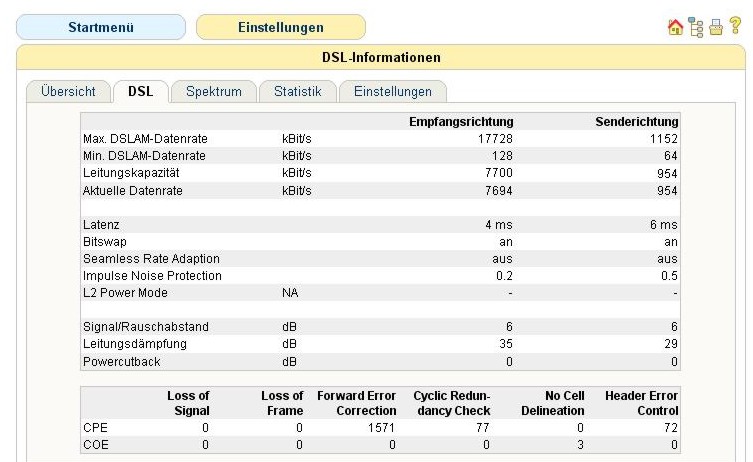Click the Empfangsrichtung column header
The image size is (753, 462).
click(461, 122)
